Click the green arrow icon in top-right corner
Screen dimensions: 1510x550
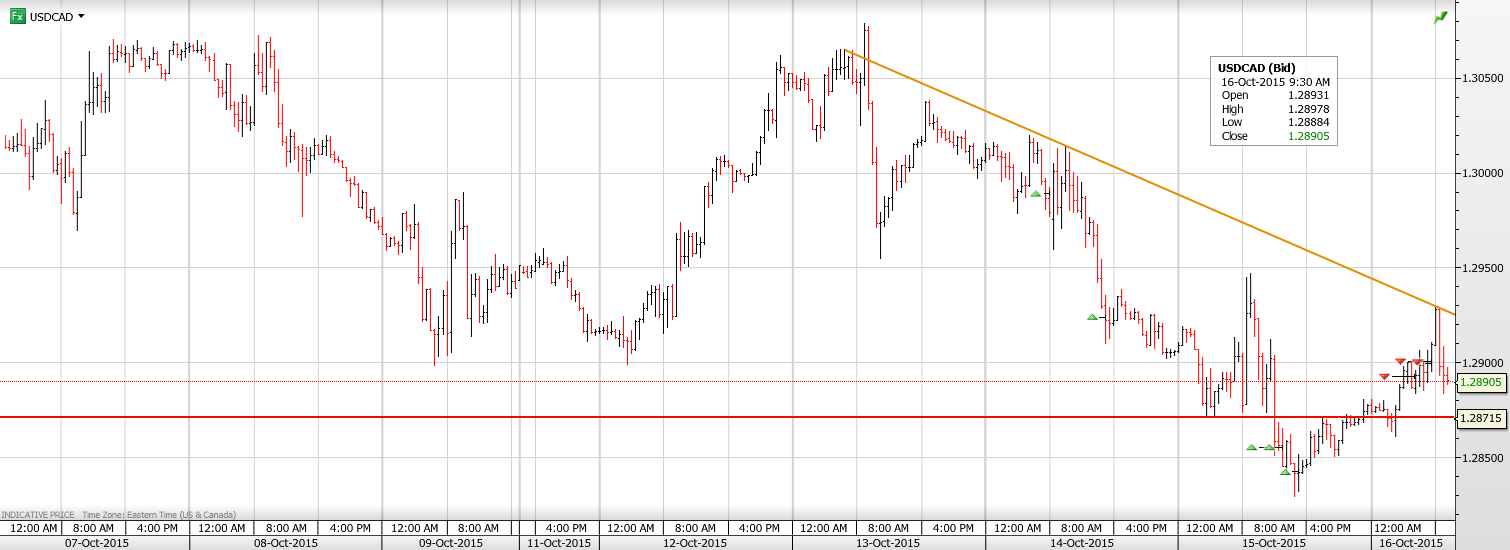click(x=1440, y=17)
